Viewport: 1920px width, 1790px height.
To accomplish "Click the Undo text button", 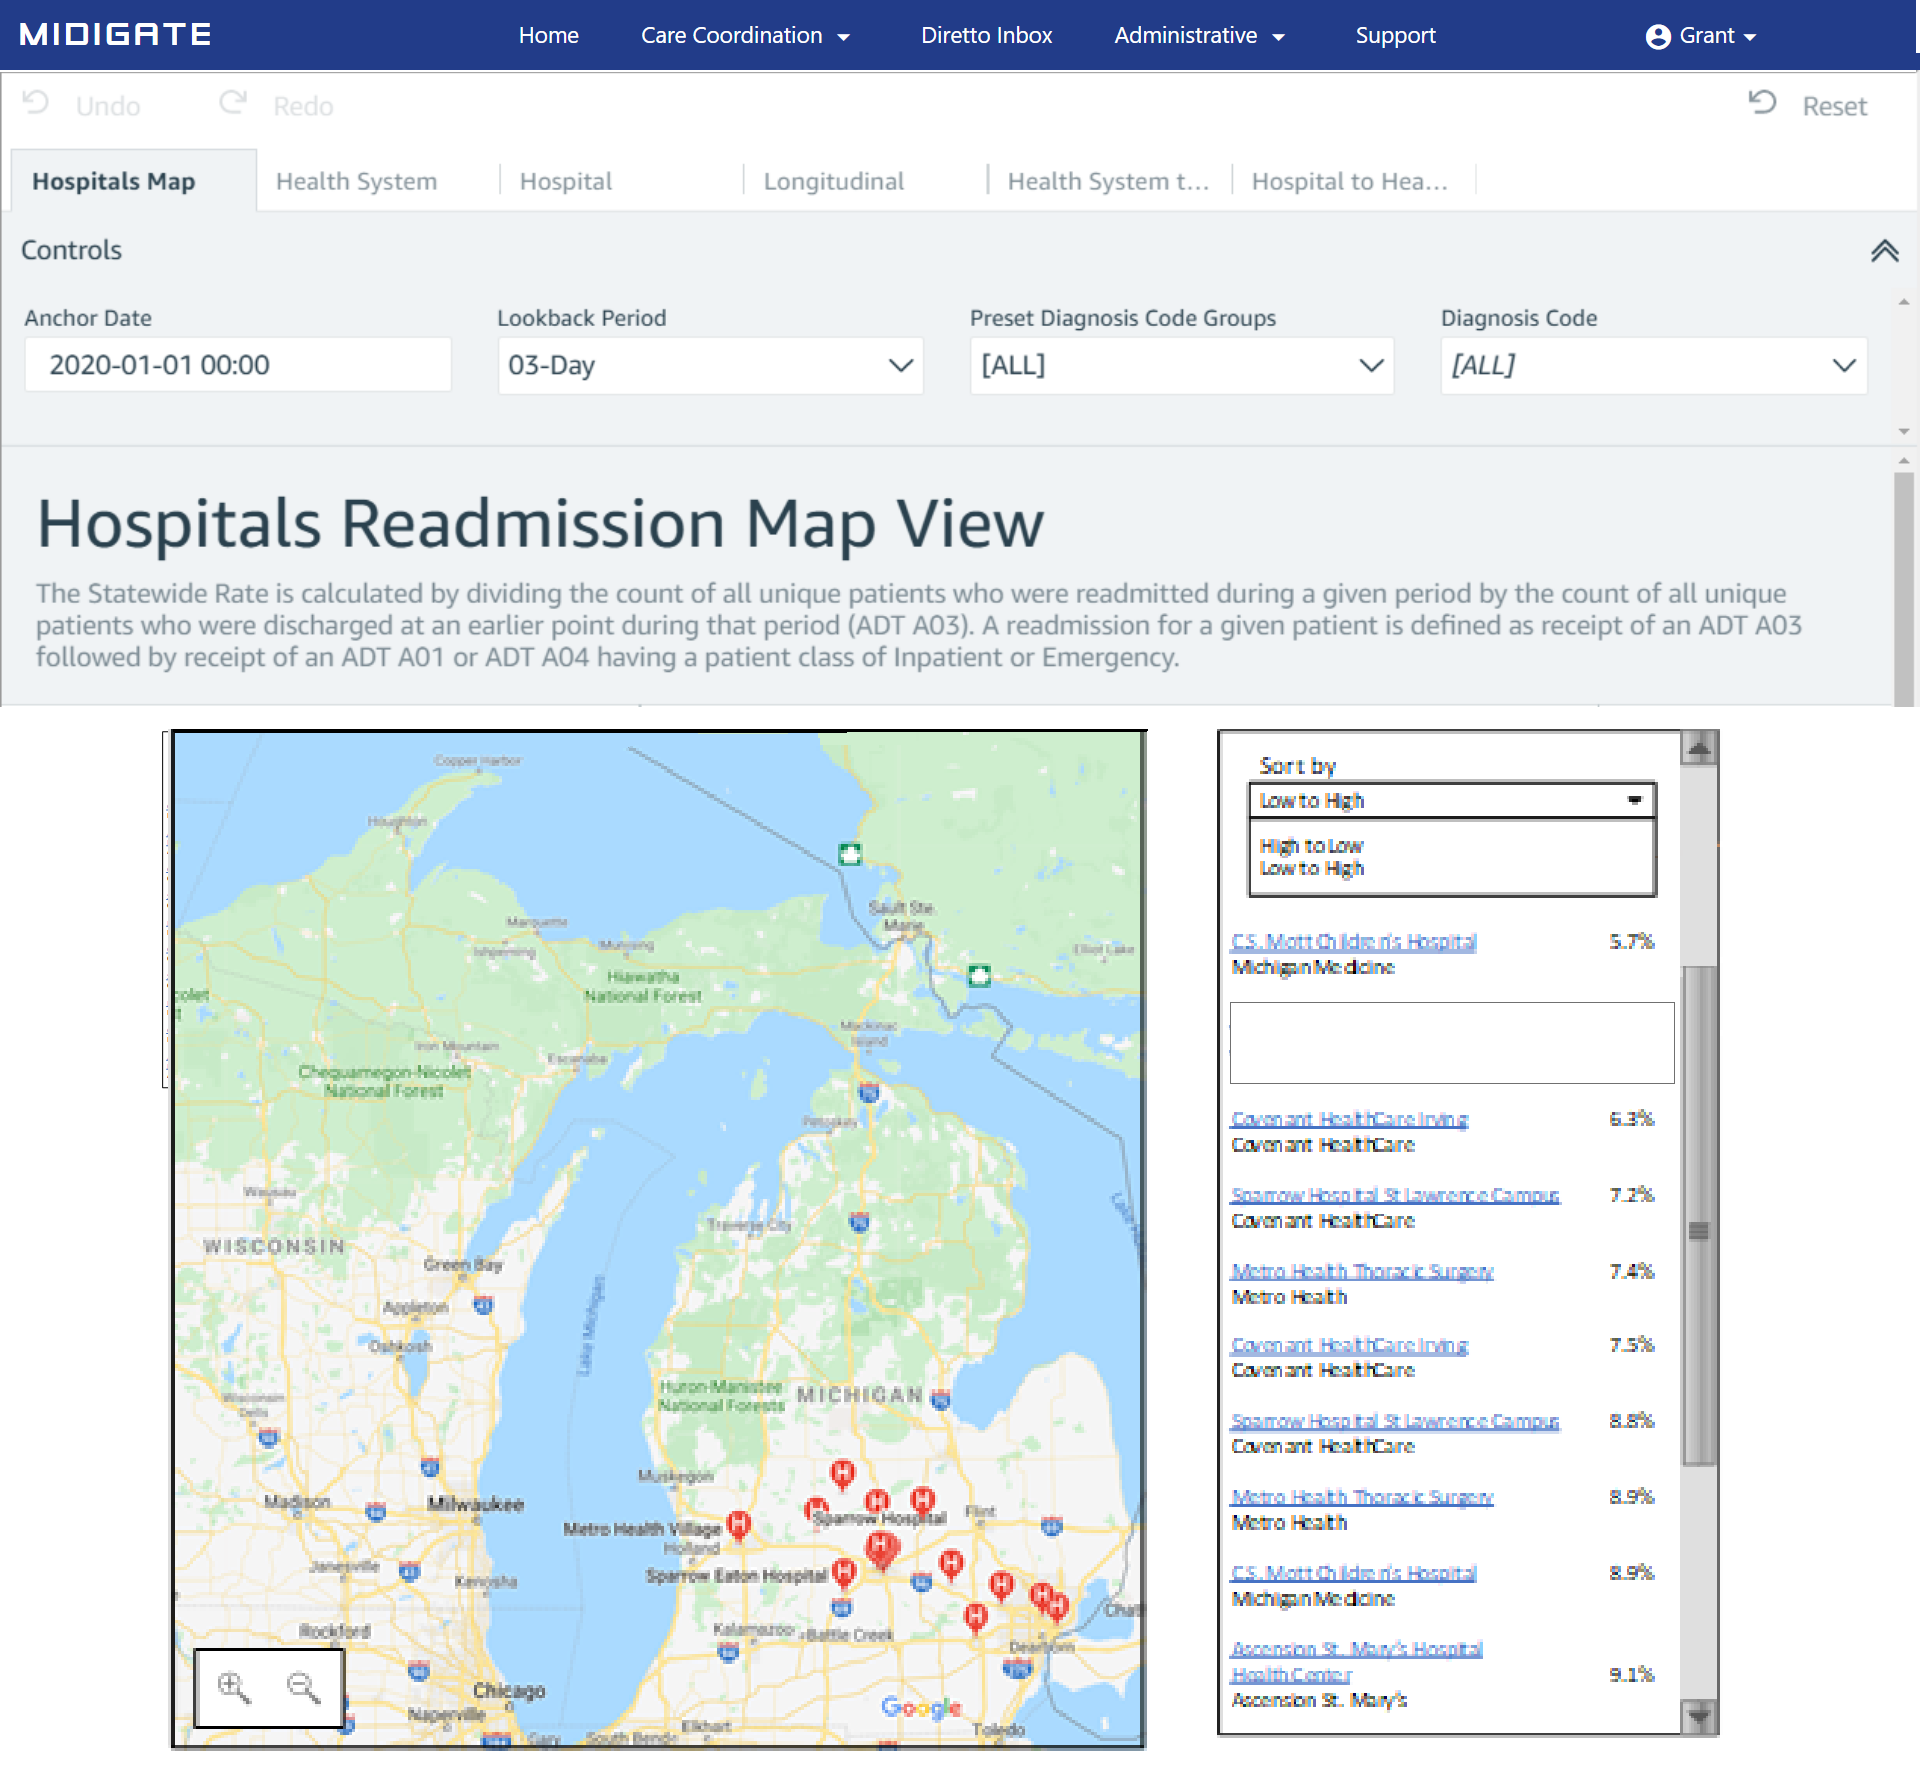I will pyautogui.click(x=108, y=106).
